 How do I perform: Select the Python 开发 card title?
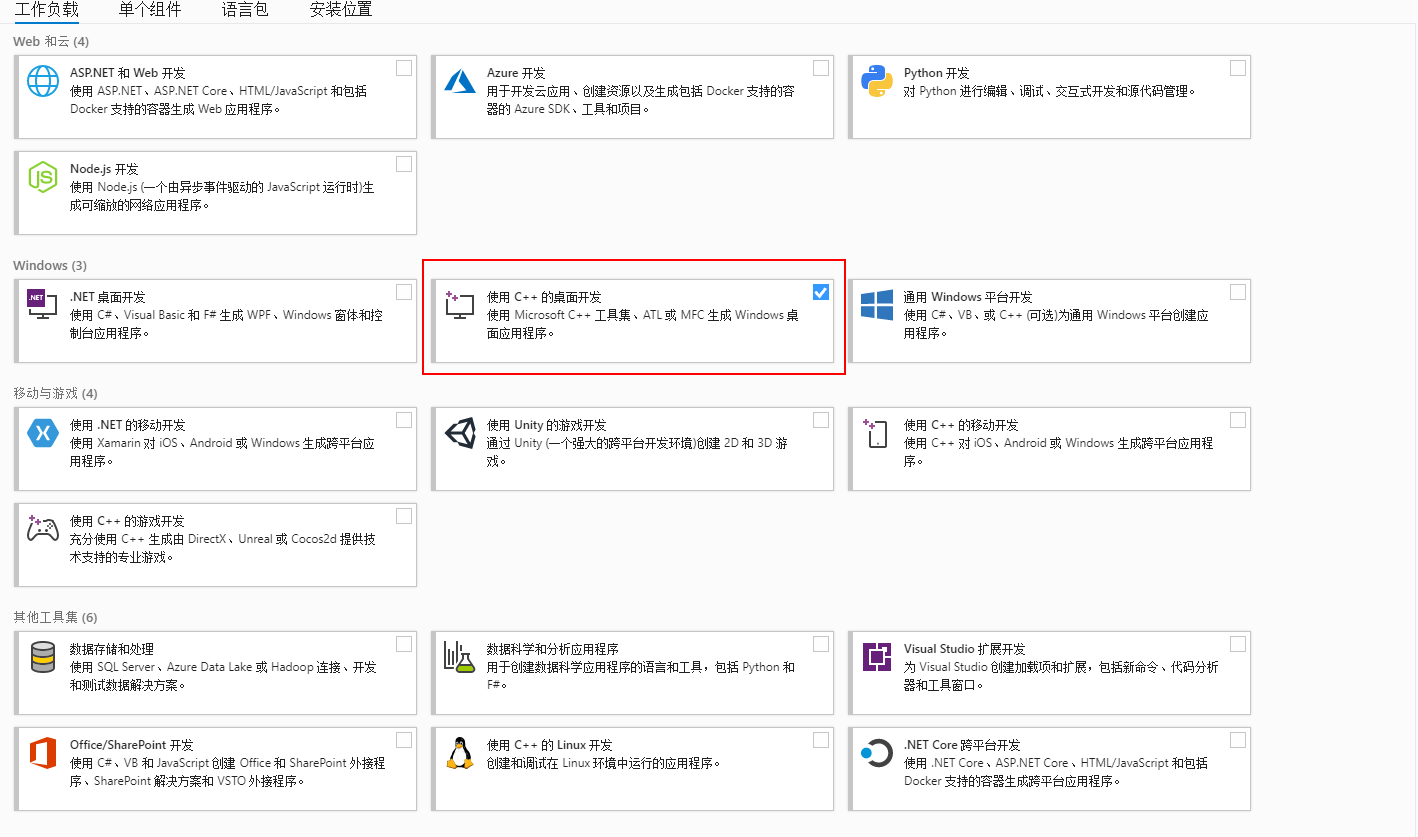937,73
